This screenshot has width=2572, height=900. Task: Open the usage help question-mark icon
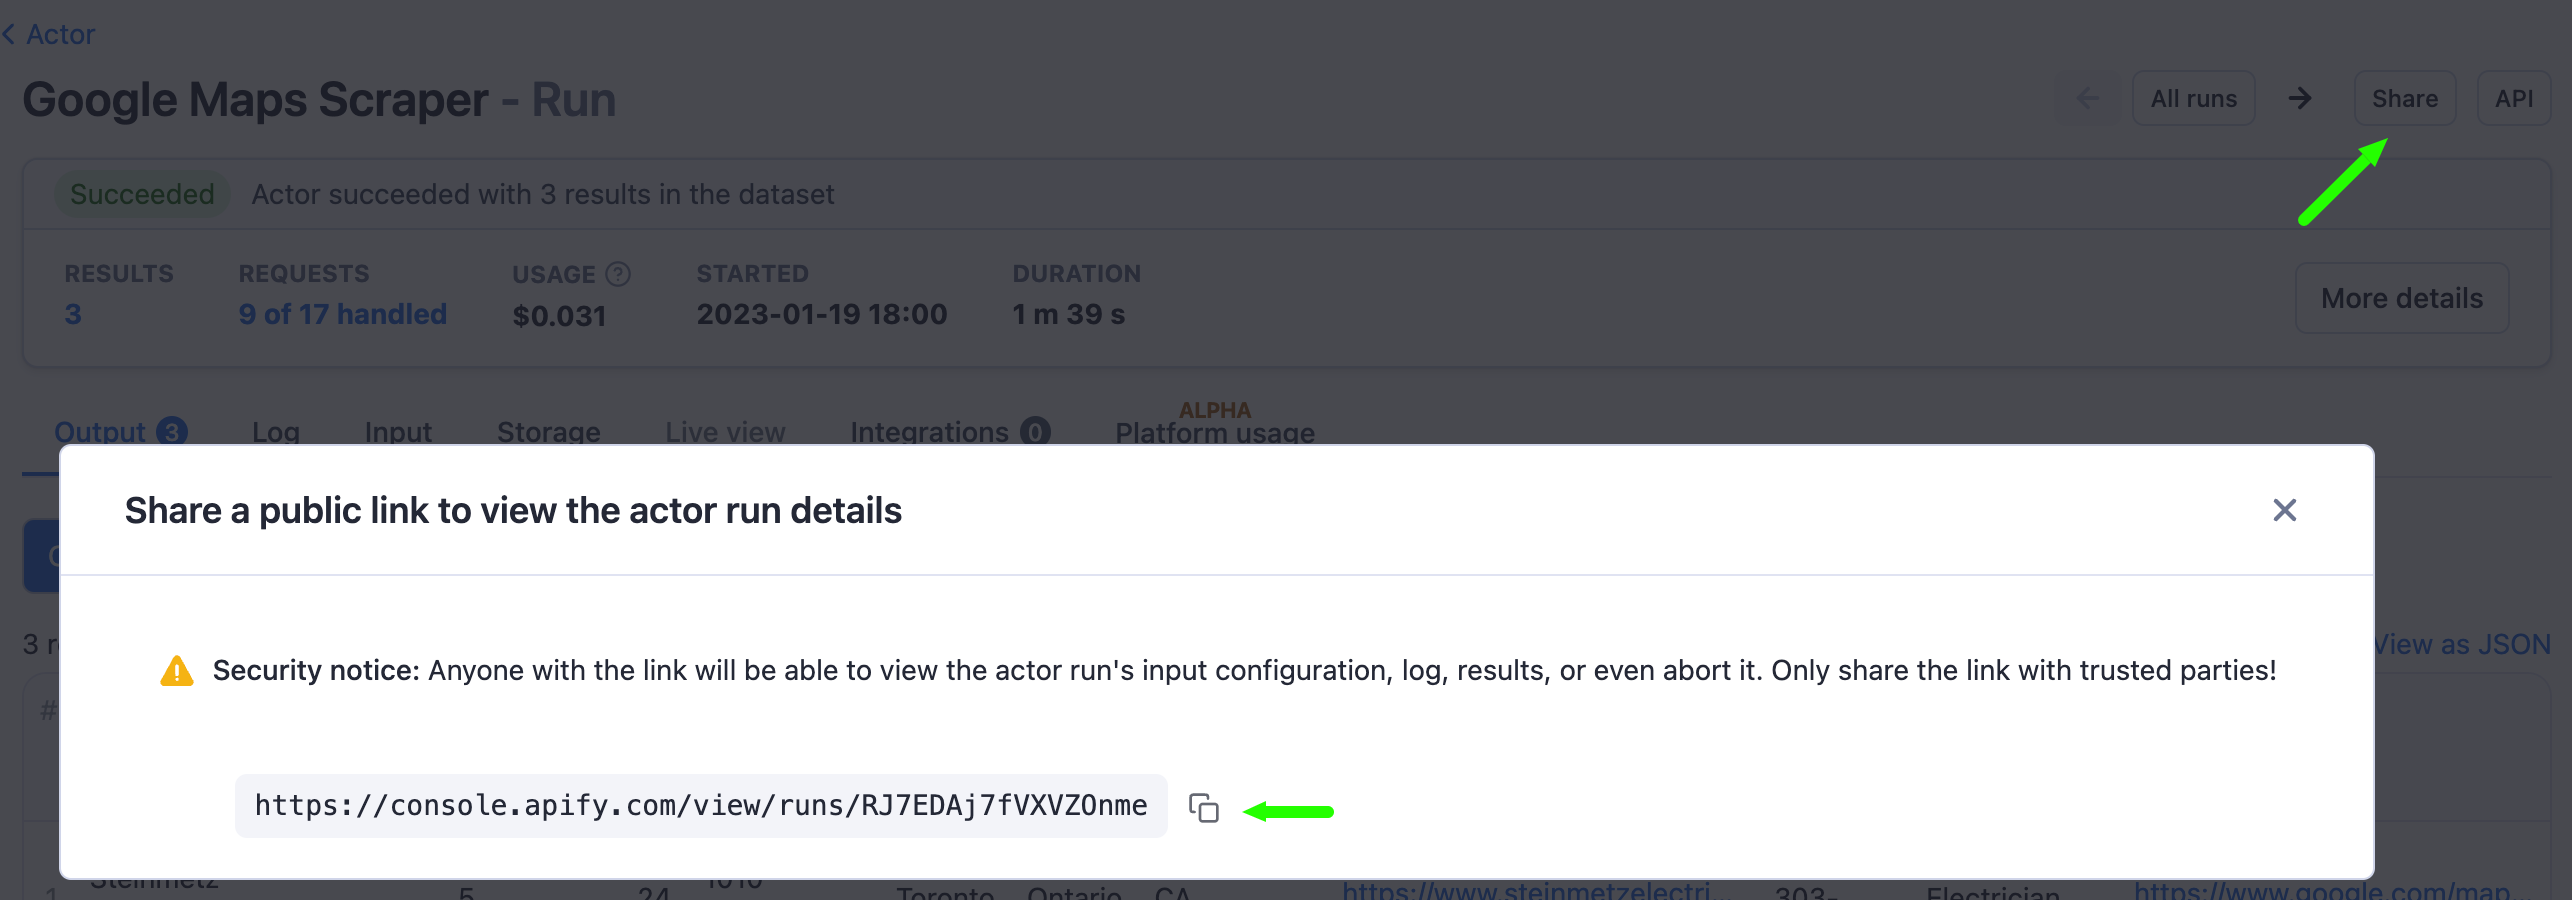[x=618, y=274]
